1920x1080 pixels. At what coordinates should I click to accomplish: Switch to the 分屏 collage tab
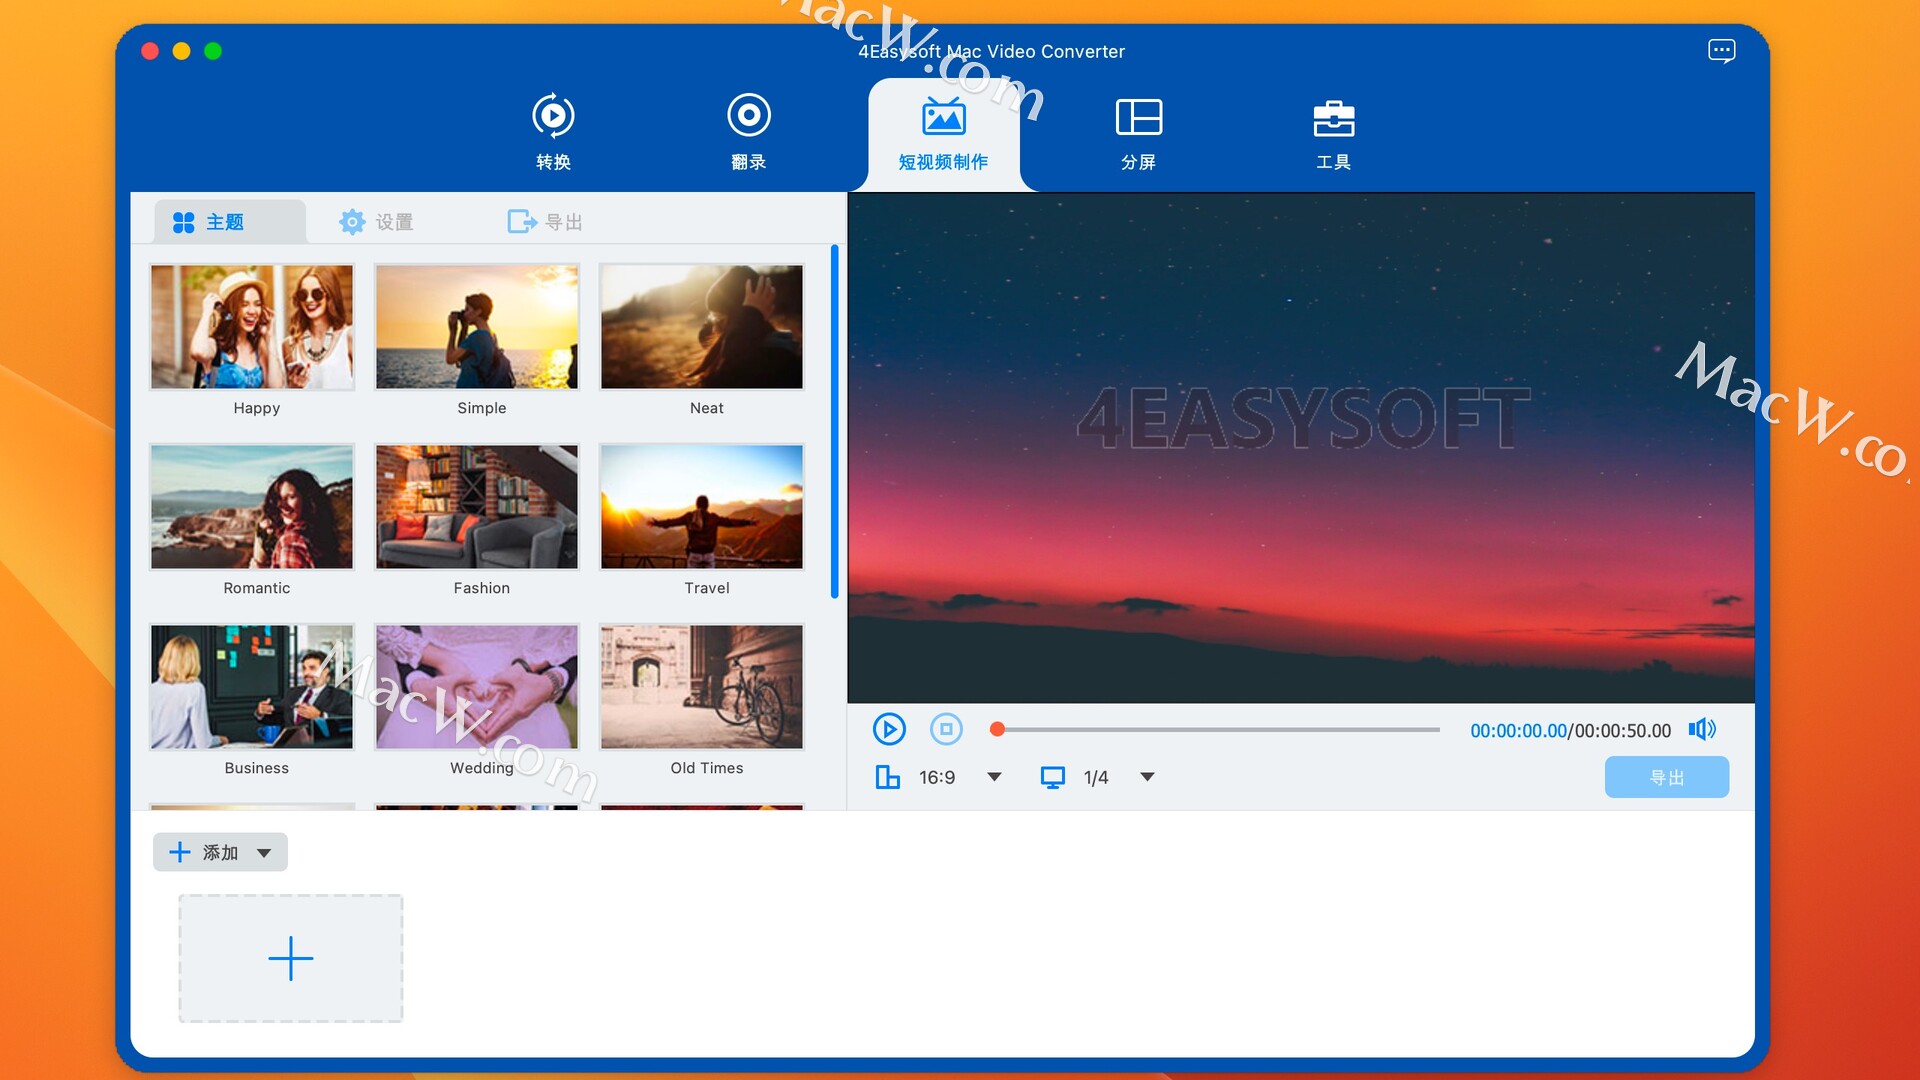click(x=1138, y=134)
